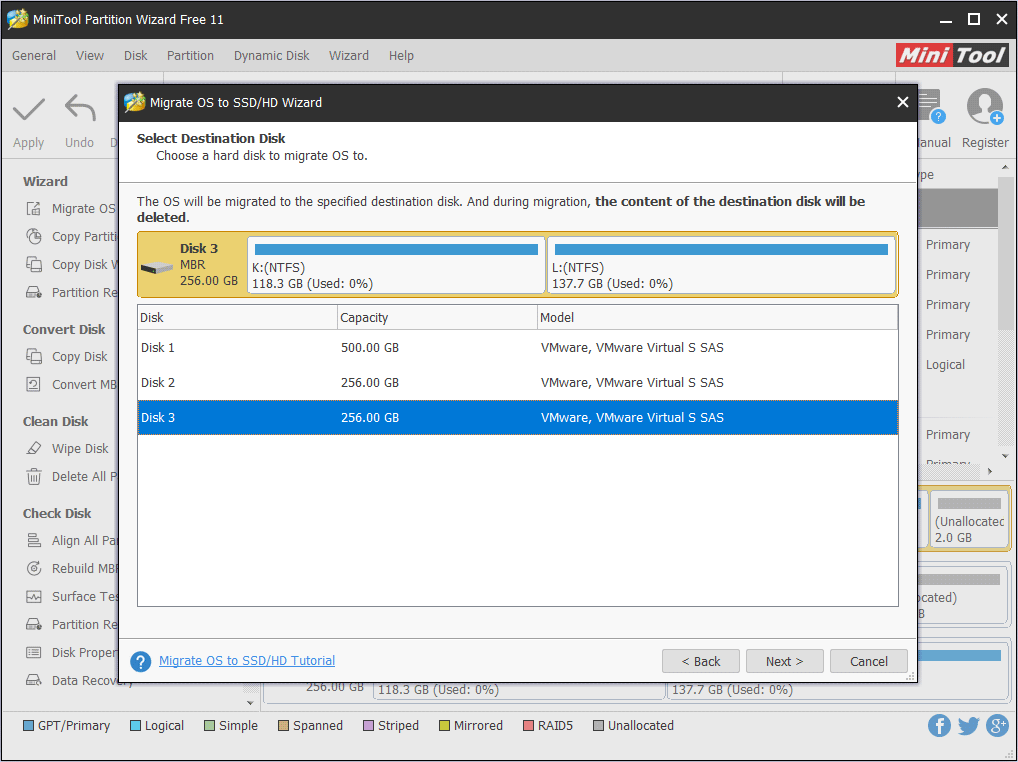The width and height of the screenshot is (1018, 762).
Task: Click the Manual toolbar icon
Action: [x=931, y=106]
